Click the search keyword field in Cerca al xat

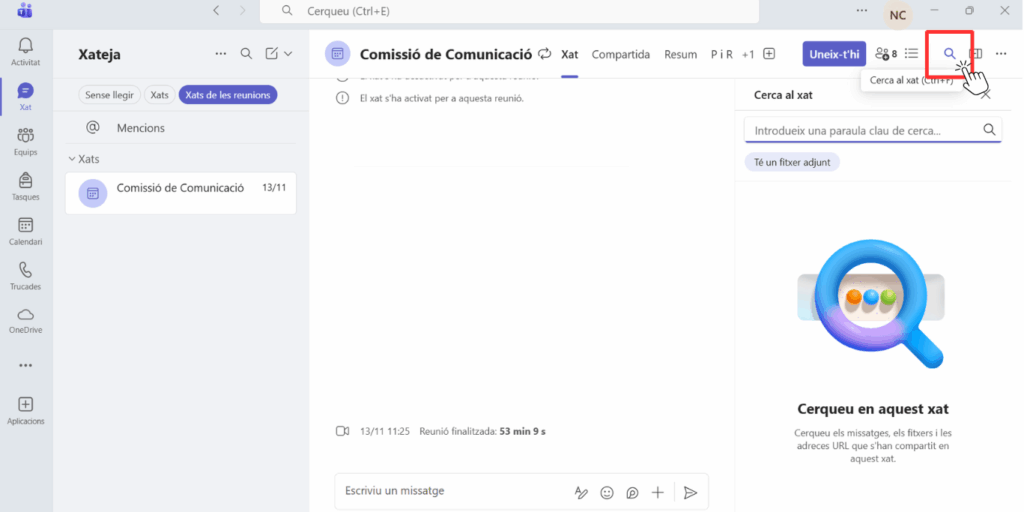861,130
